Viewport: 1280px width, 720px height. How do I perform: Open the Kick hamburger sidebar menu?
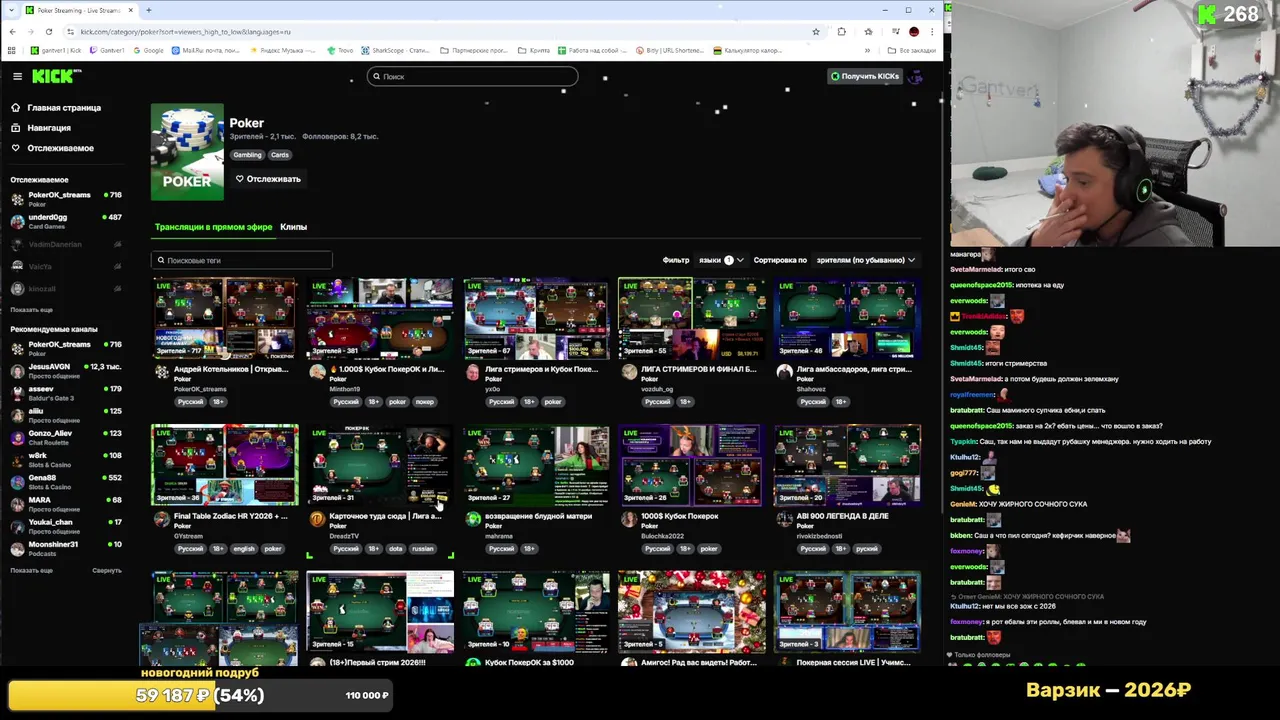[x=17, y=76]
